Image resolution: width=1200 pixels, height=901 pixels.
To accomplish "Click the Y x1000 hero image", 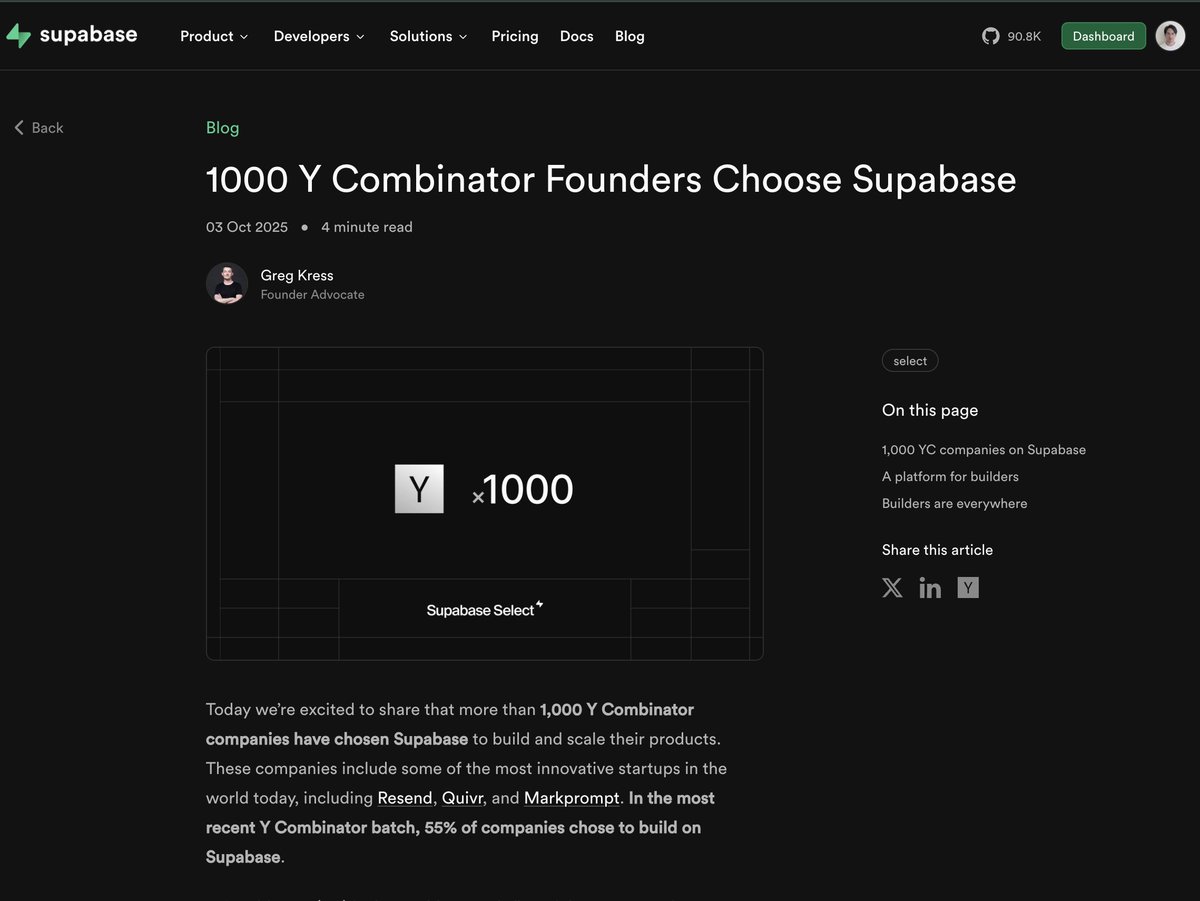I will [485, 503].
